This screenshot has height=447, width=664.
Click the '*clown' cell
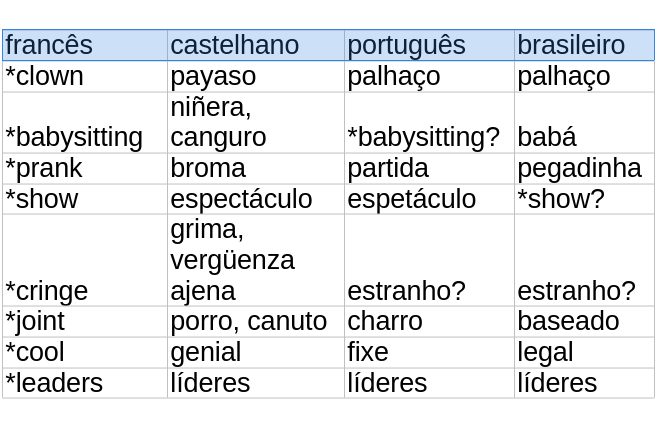(x=85, y=77)
